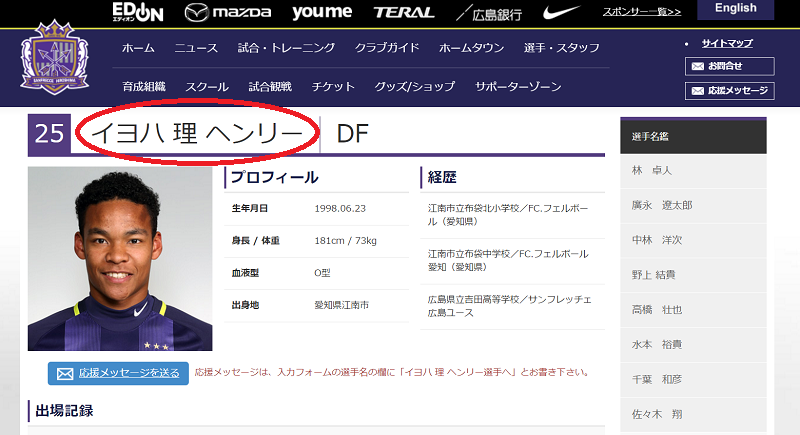This screenshot has width=800, height=435.
Task: Select player 千葉 和彦 in sidebar
Action: (x=693, y=379)
